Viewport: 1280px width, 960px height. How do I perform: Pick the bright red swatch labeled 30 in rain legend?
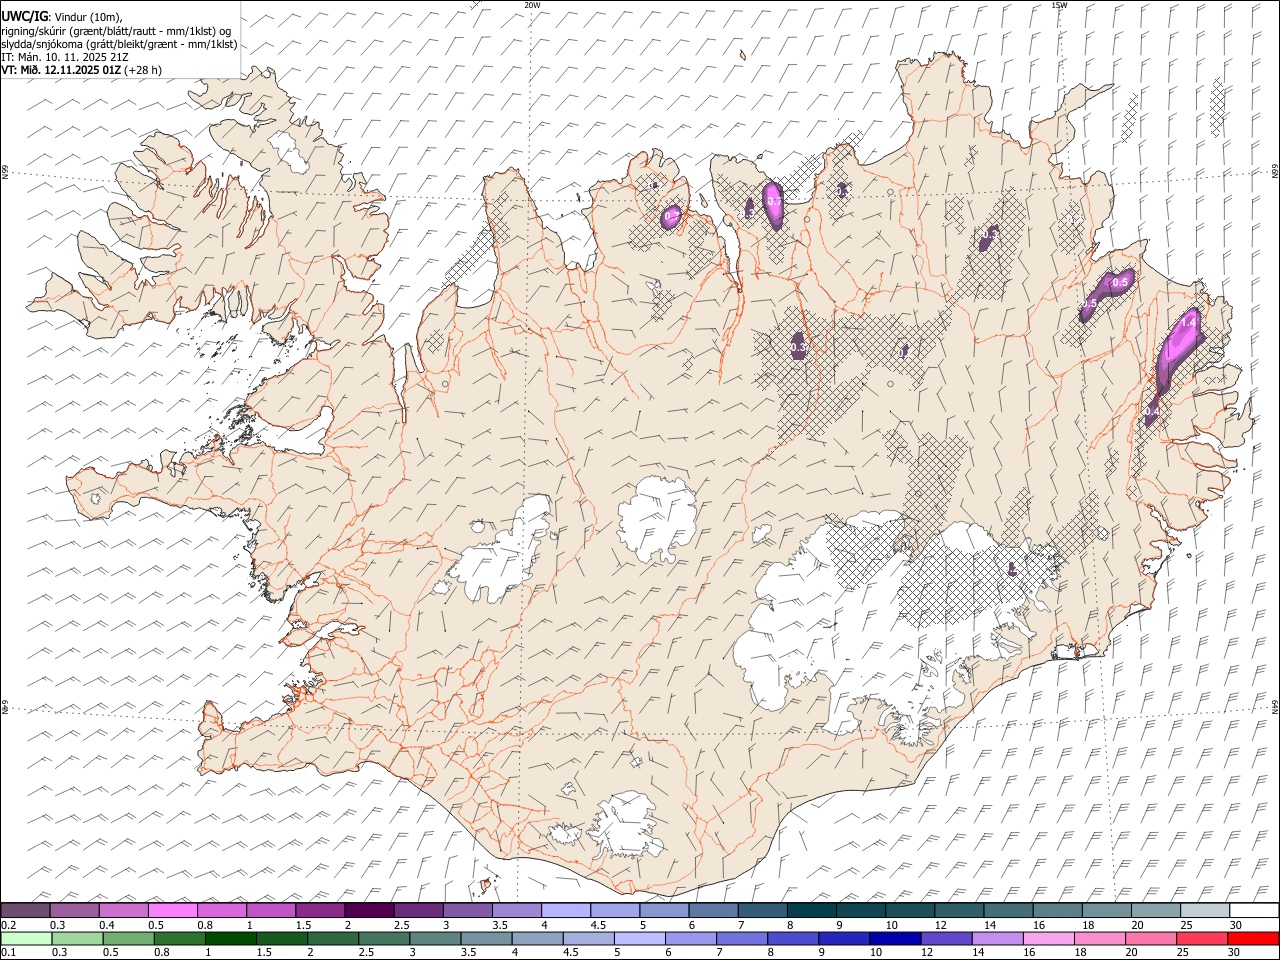[x=1253, y=938]
